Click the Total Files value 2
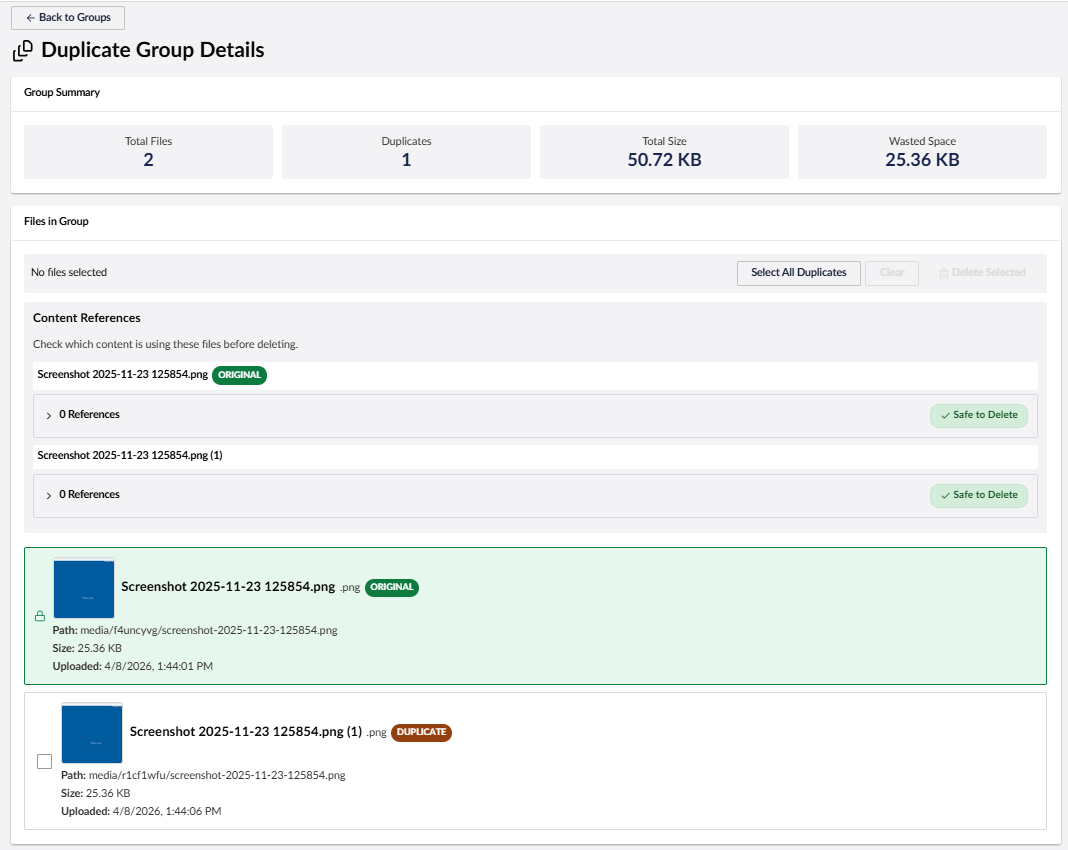The height and width of the screenshot is (850, 1068). [148, 160]
